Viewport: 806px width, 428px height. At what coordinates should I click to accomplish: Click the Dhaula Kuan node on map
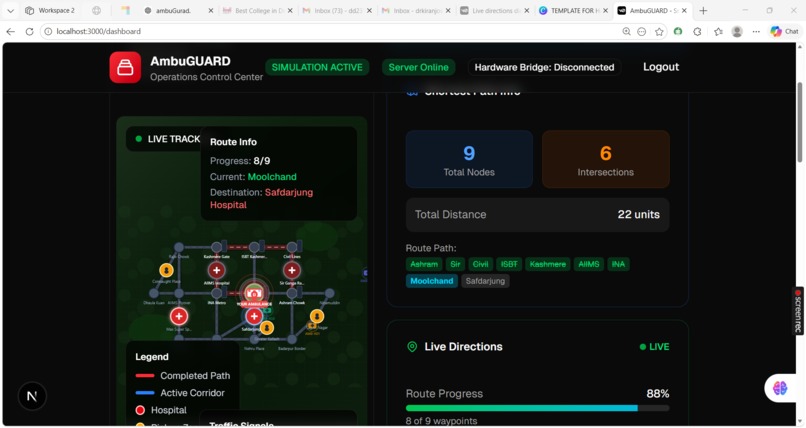154,293
